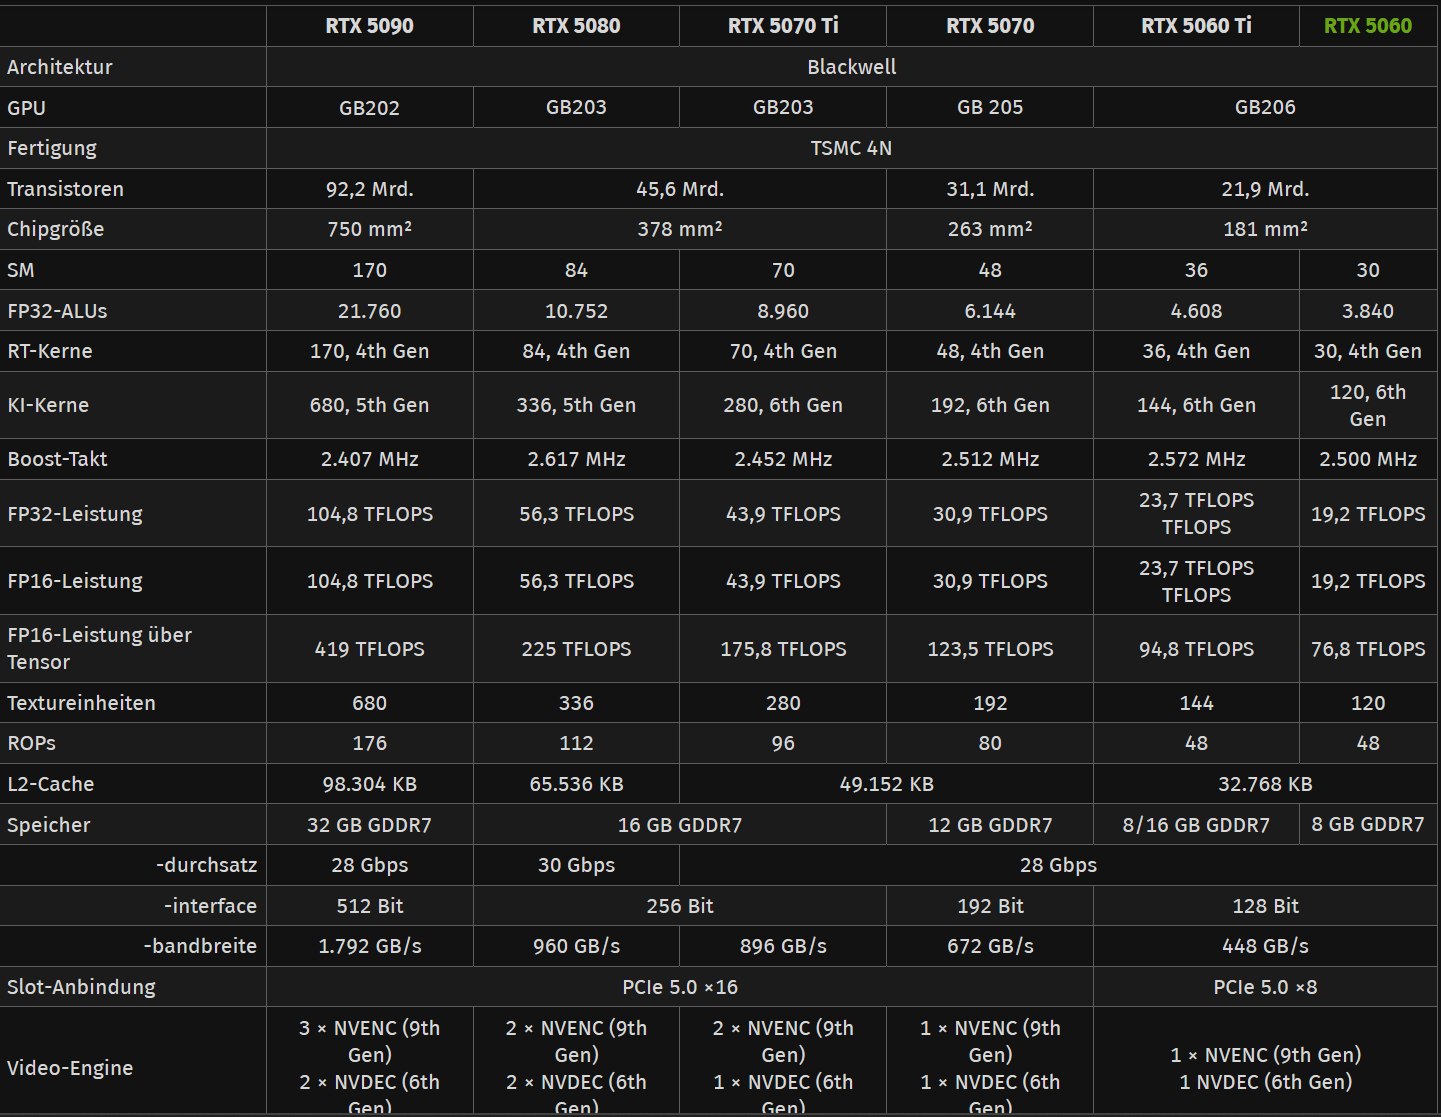Click the 76,8 TFLOPS tensor value

click(1368, 649)
